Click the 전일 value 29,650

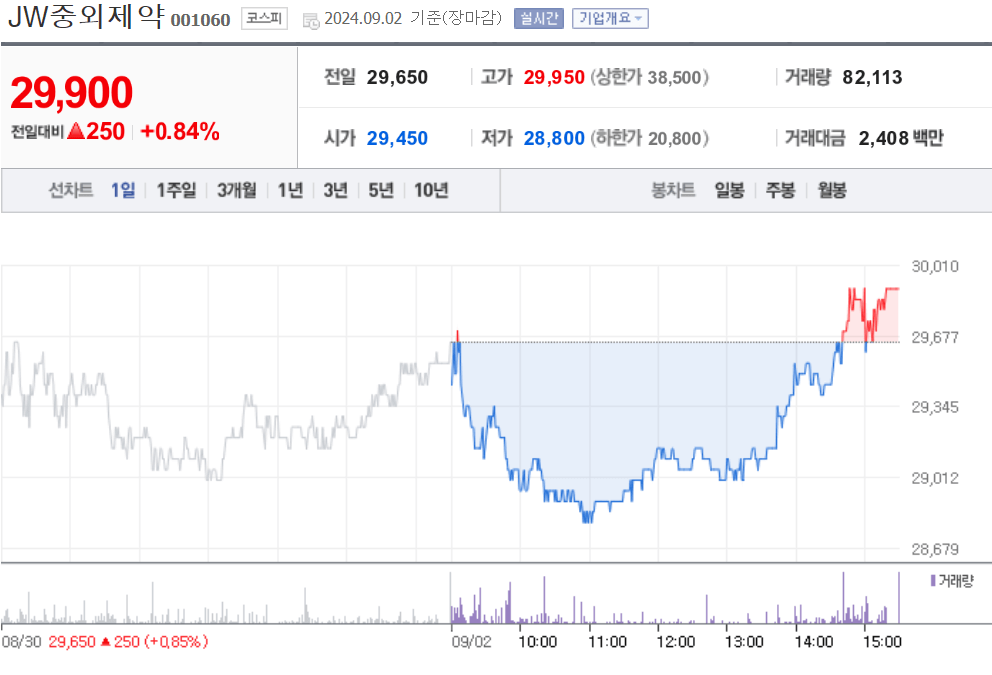(x=397, y=77)
